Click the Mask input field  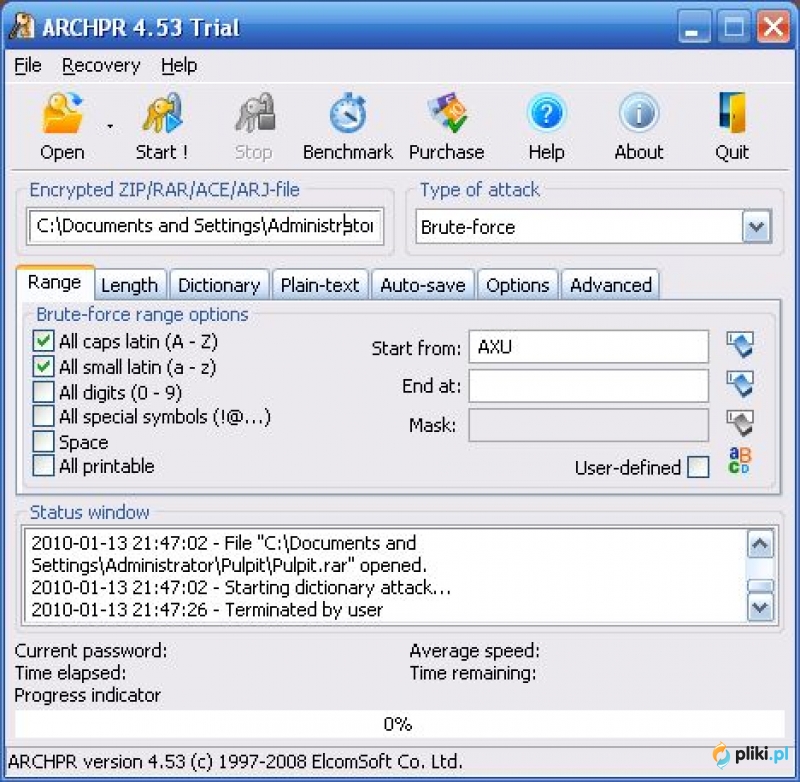coord(589,424)
